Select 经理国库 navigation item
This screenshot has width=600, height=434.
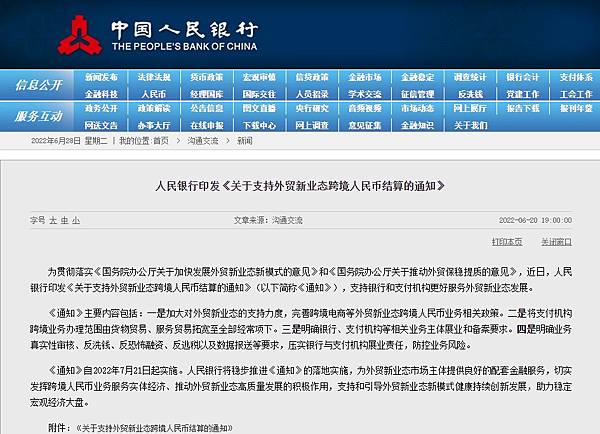coord(207,94)
